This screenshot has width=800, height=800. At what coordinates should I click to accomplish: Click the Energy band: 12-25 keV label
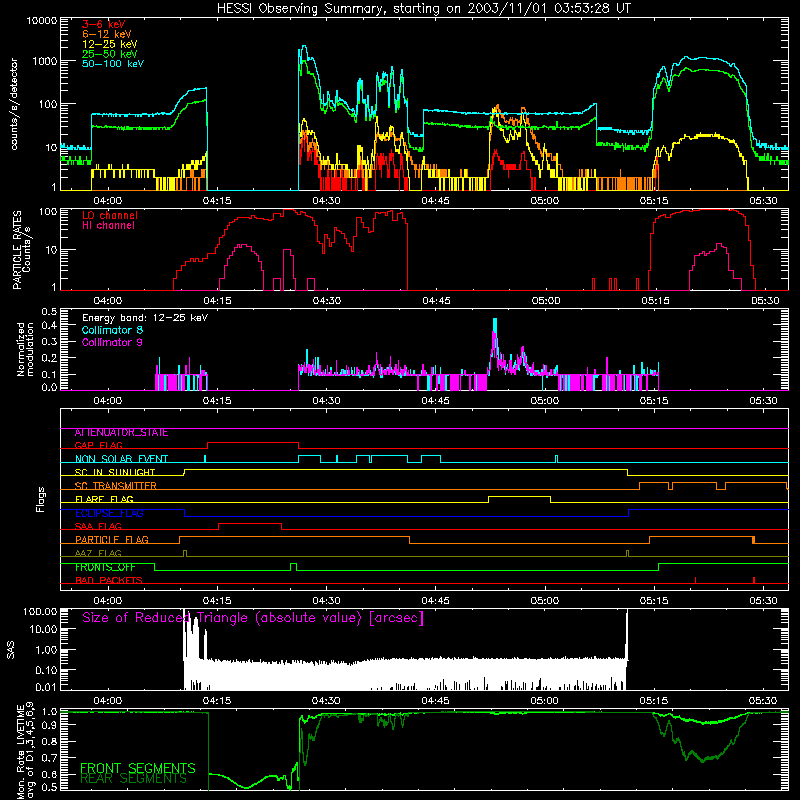click(145, 318)
